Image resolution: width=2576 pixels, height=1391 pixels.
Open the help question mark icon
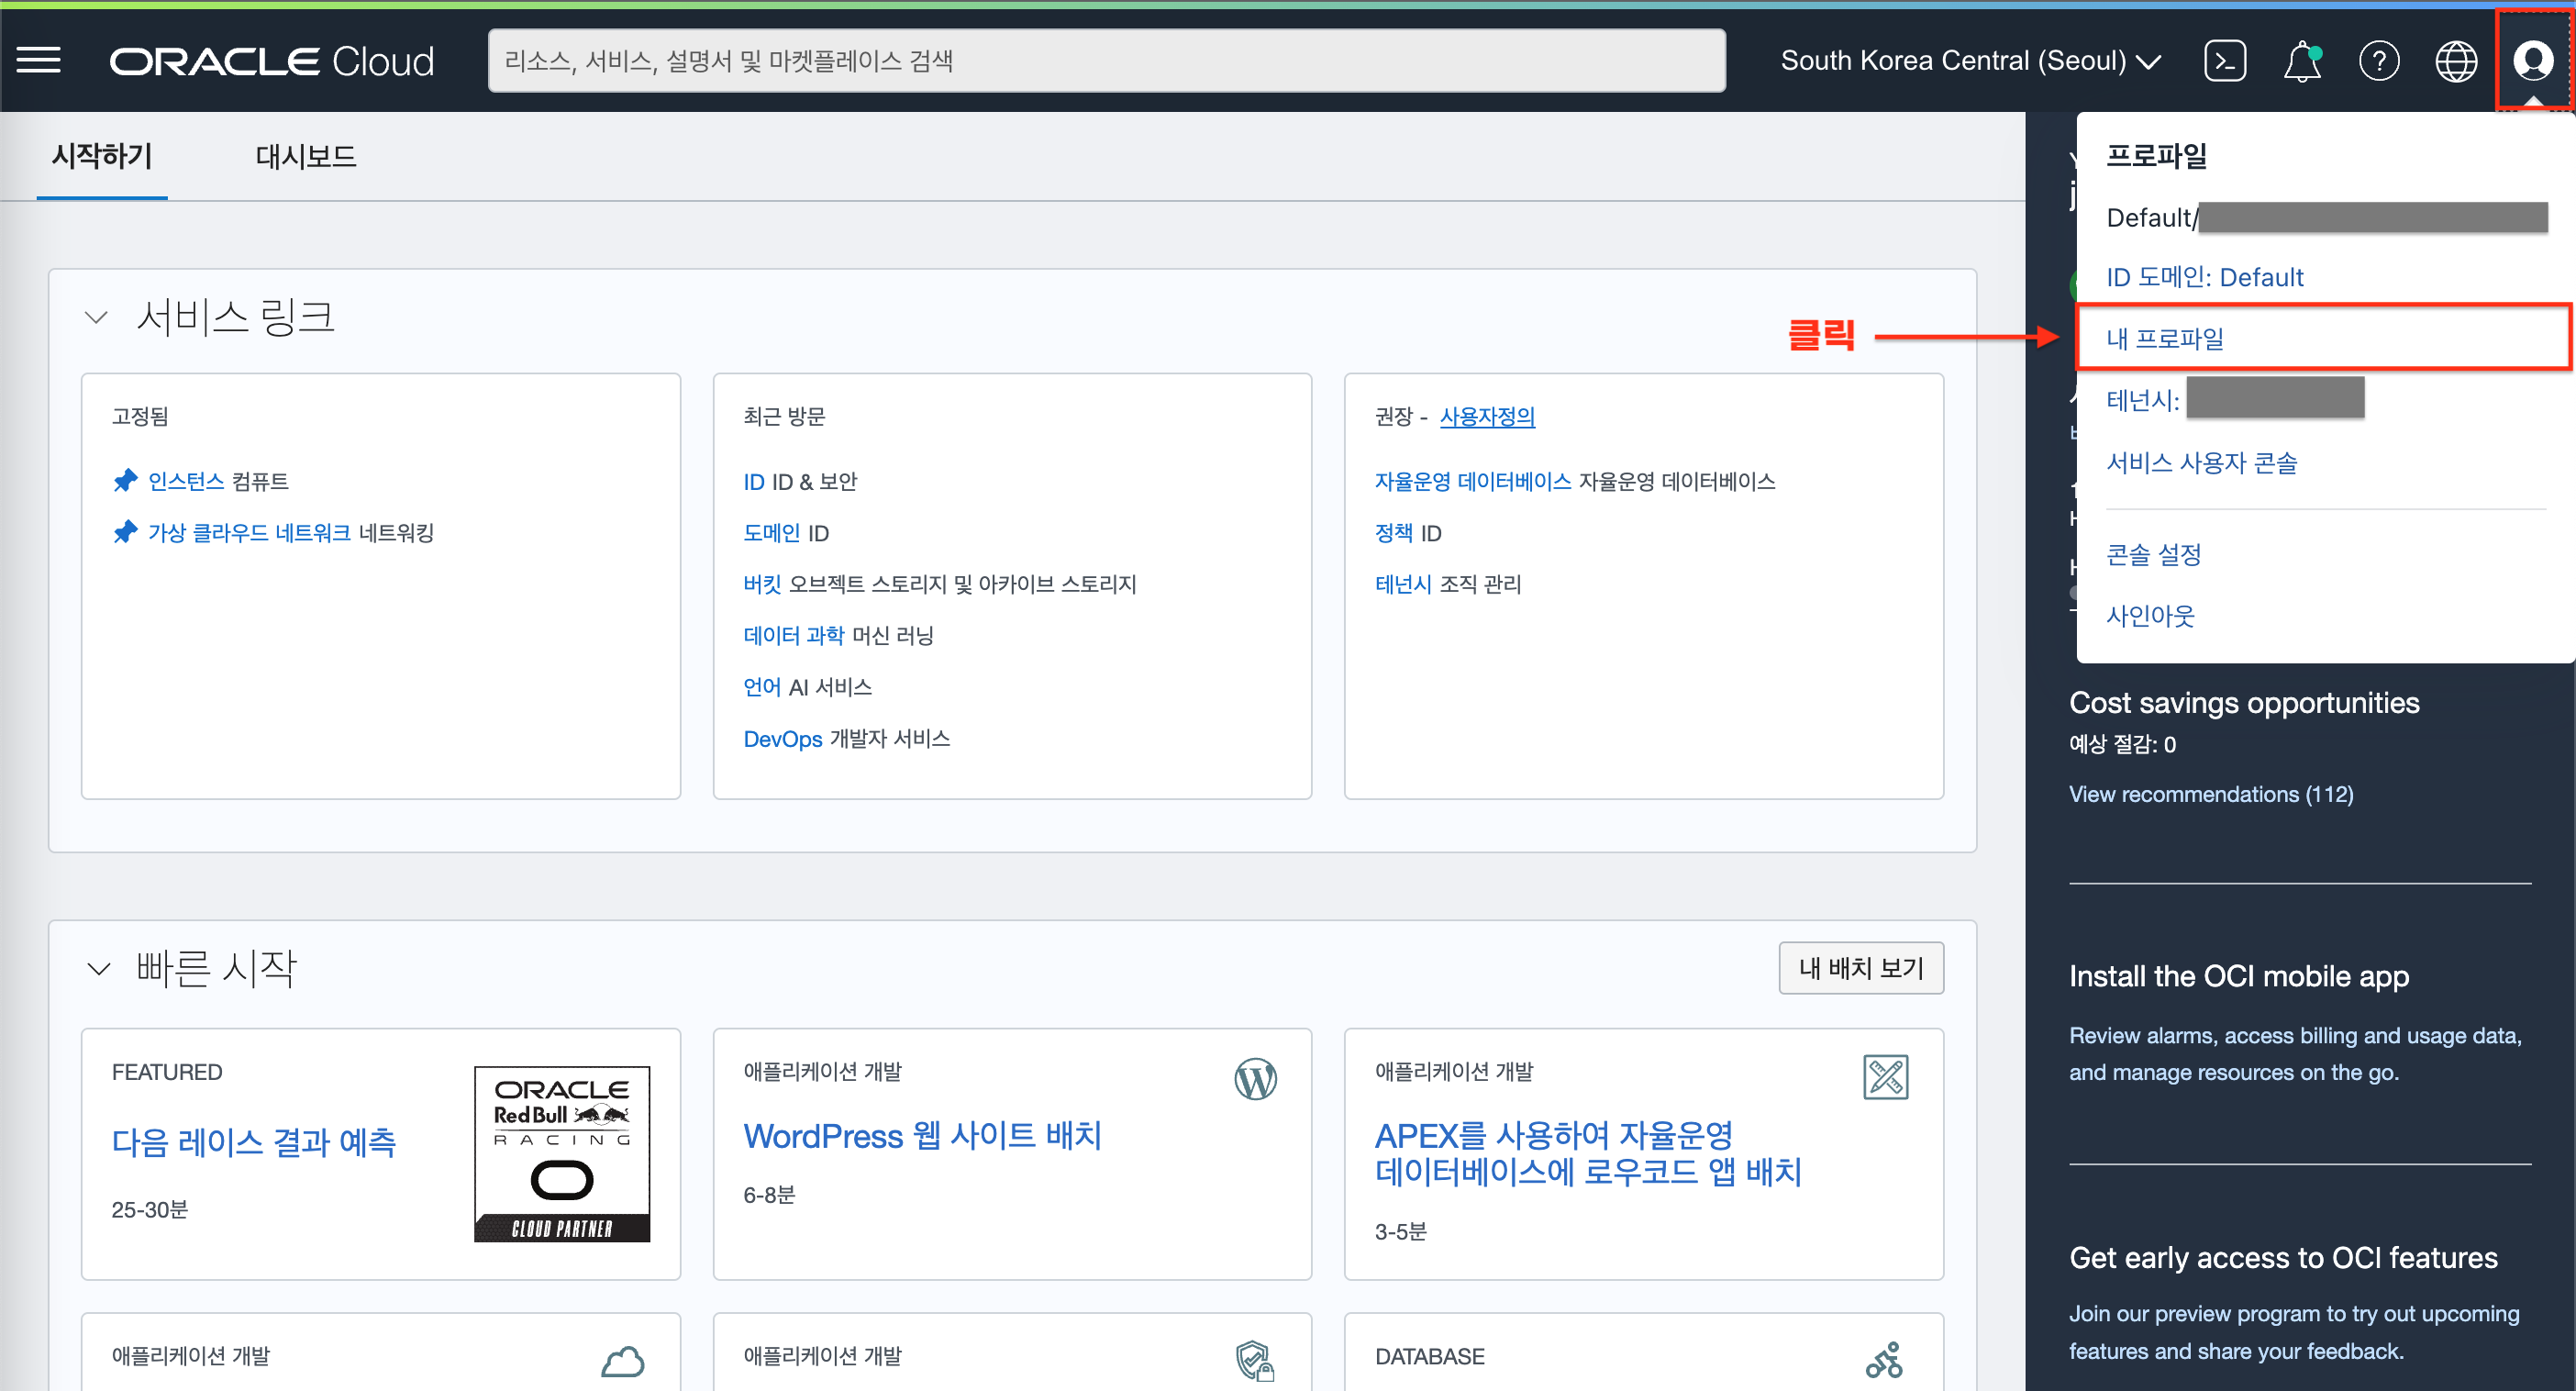[x=2379, y=61]
